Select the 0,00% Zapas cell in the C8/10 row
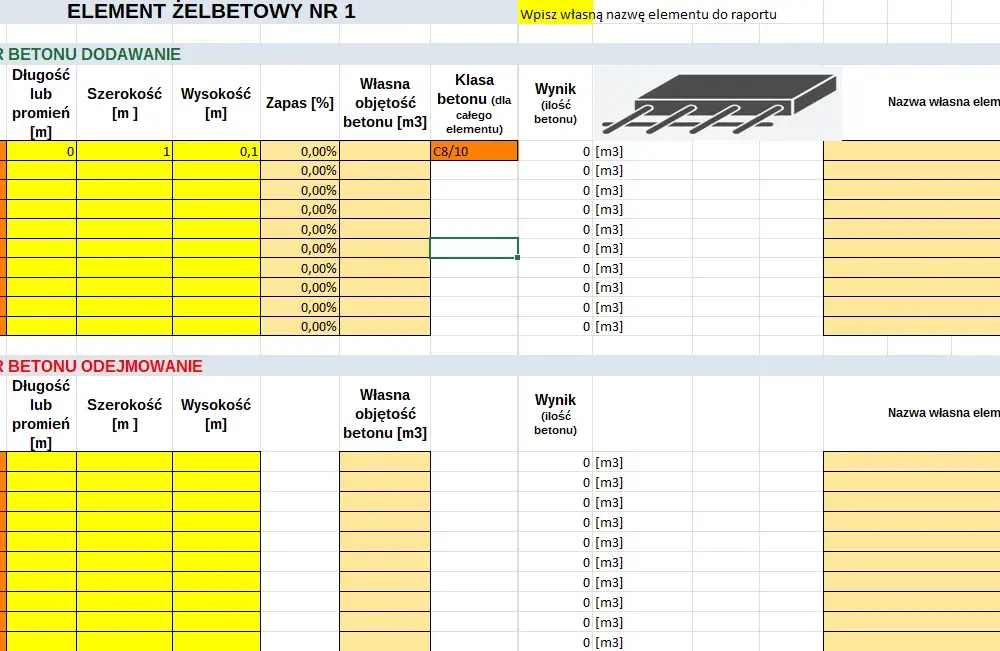This screenshot has width=1000, height=651. (x=300, y=151)
